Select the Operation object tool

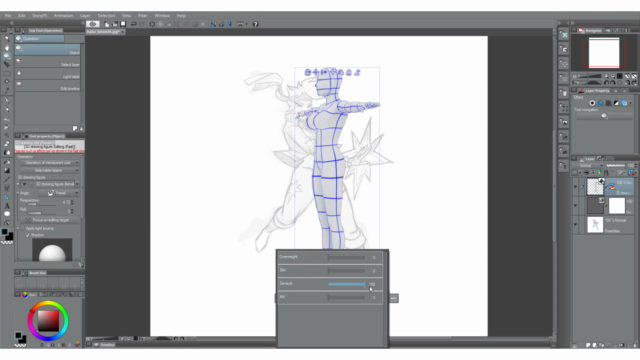pos(7,56)
